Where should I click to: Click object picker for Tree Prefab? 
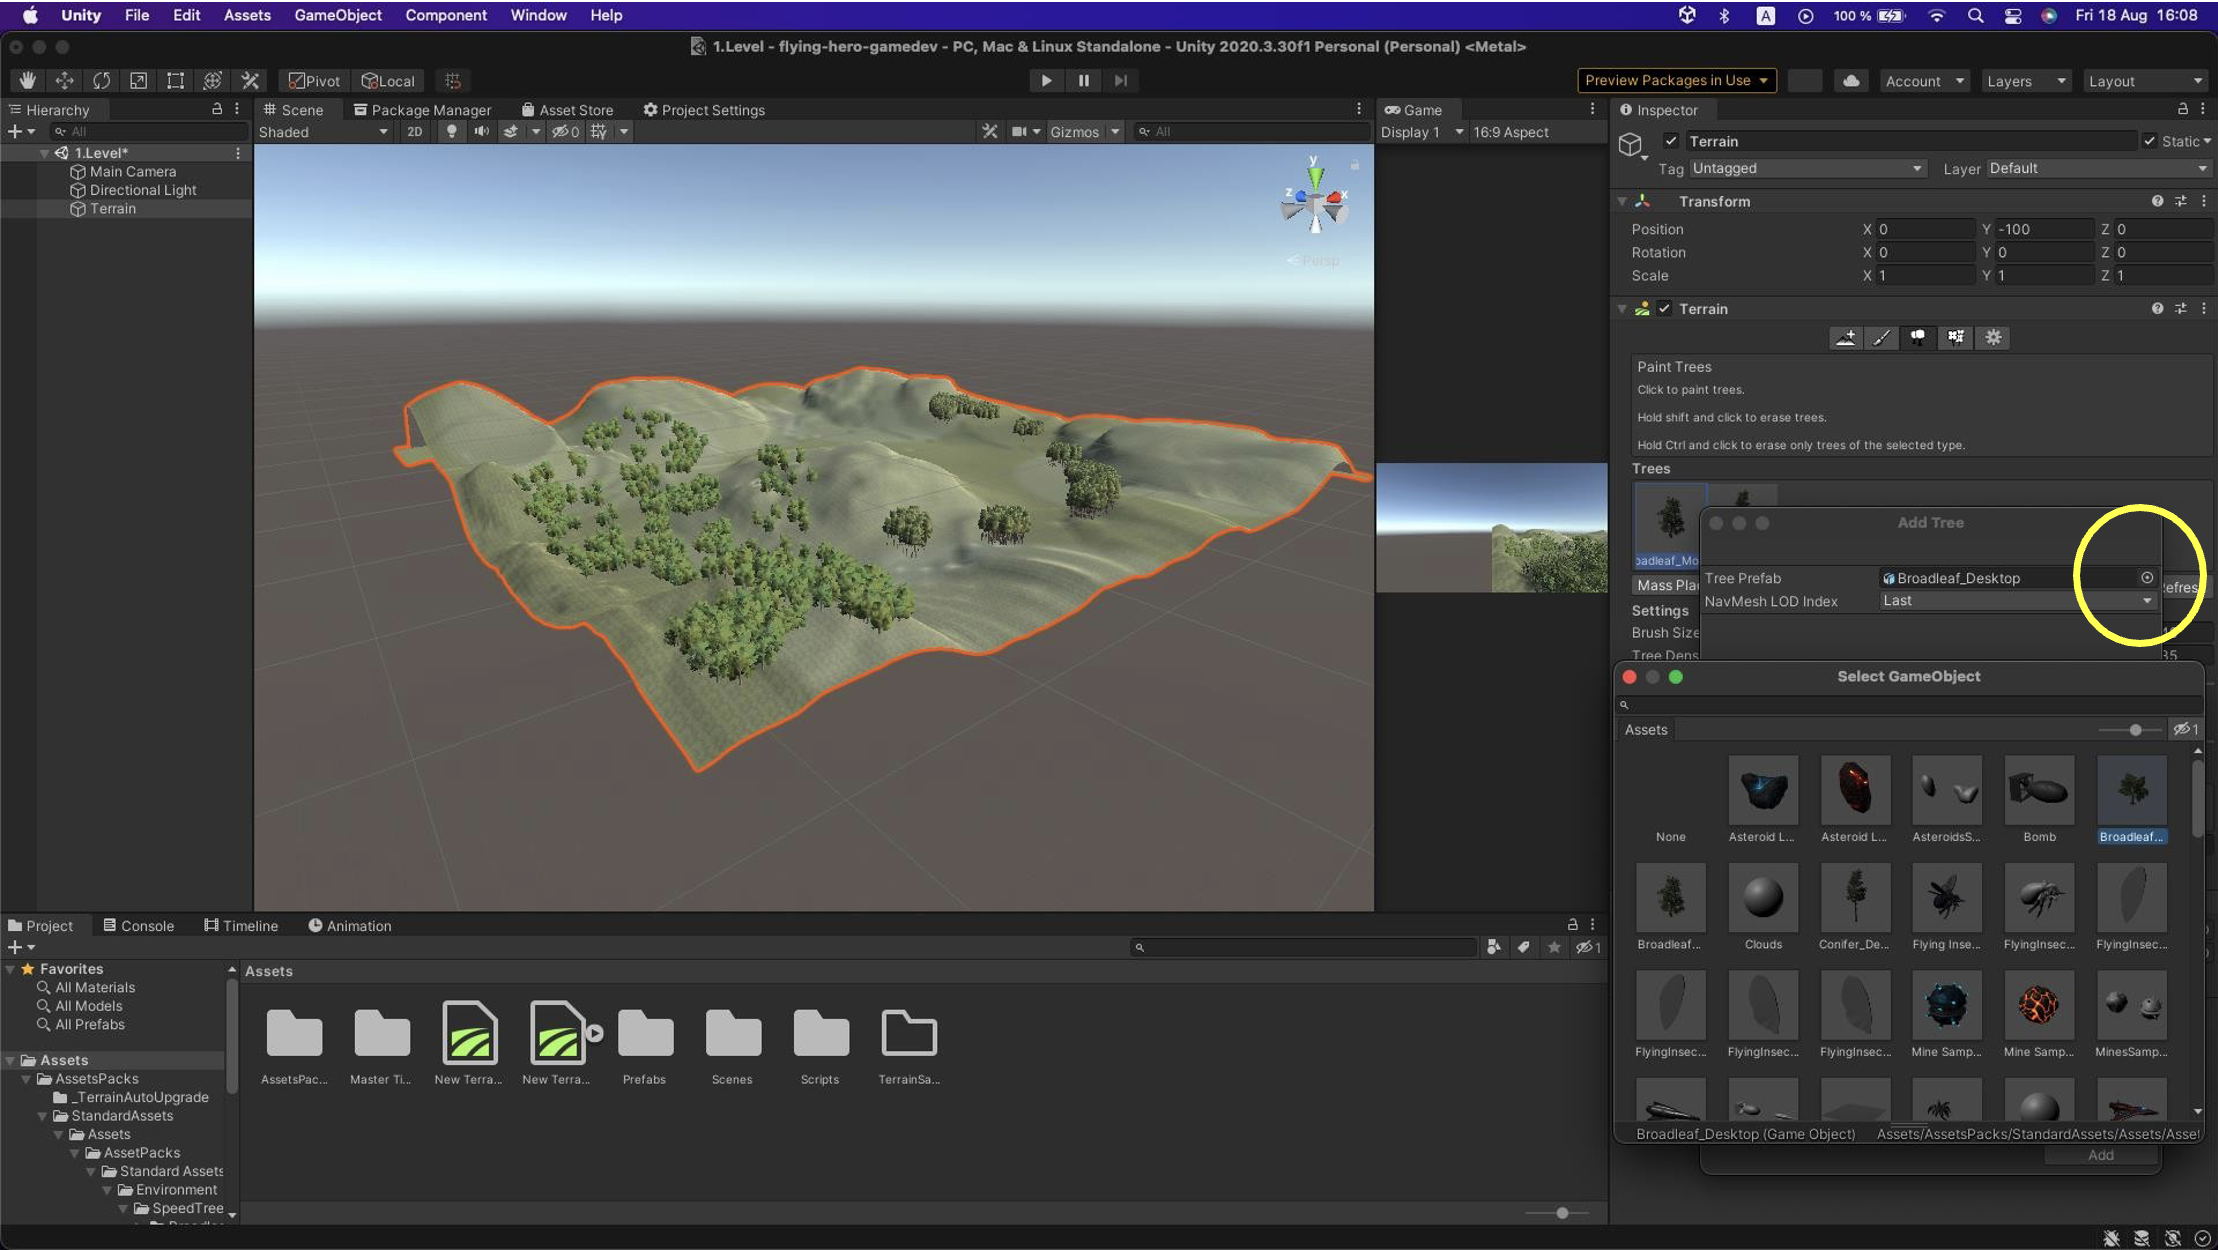tap(2146, 577)
